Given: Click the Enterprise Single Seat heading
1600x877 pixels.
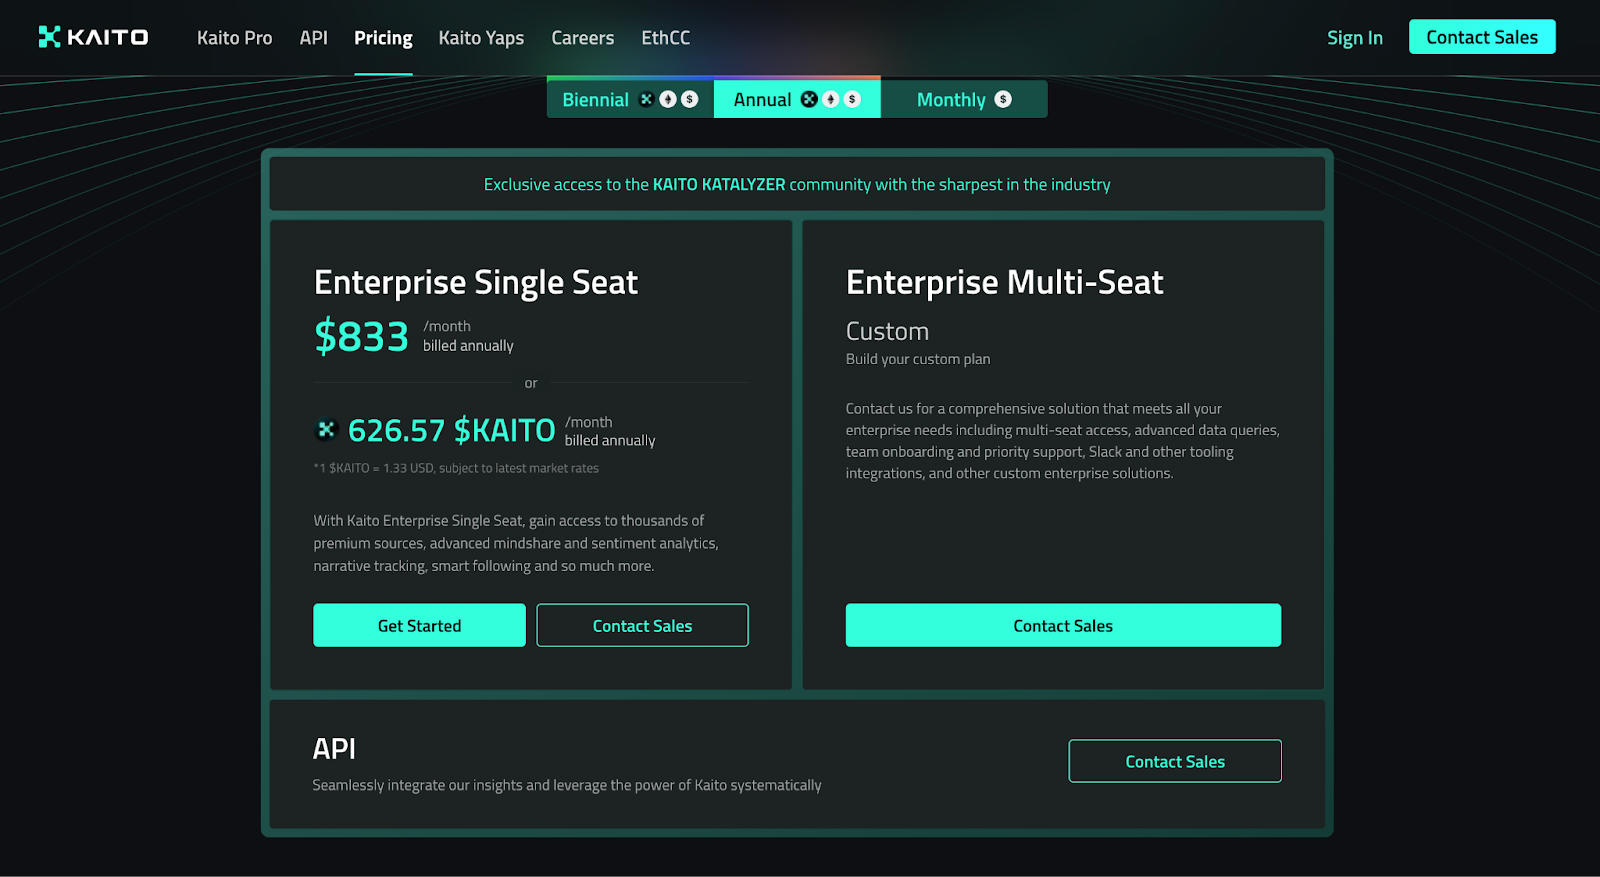Looking at the screenshot, I should pos(476,283).
